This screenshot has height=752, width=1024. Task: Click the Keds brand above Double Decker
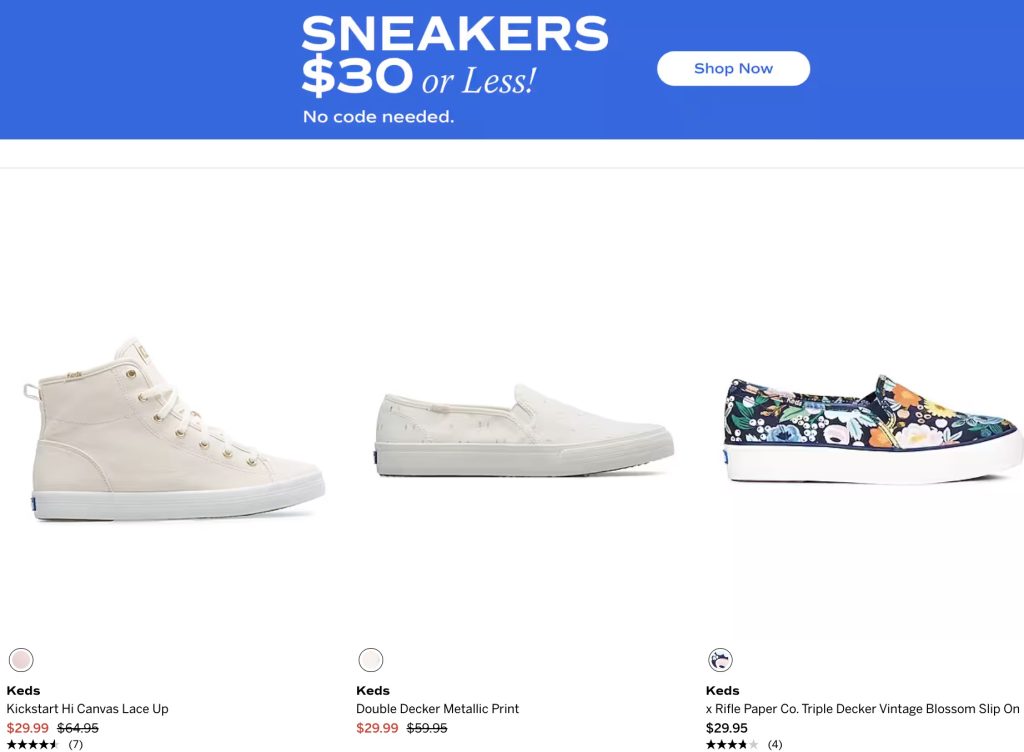pos(373,691)
